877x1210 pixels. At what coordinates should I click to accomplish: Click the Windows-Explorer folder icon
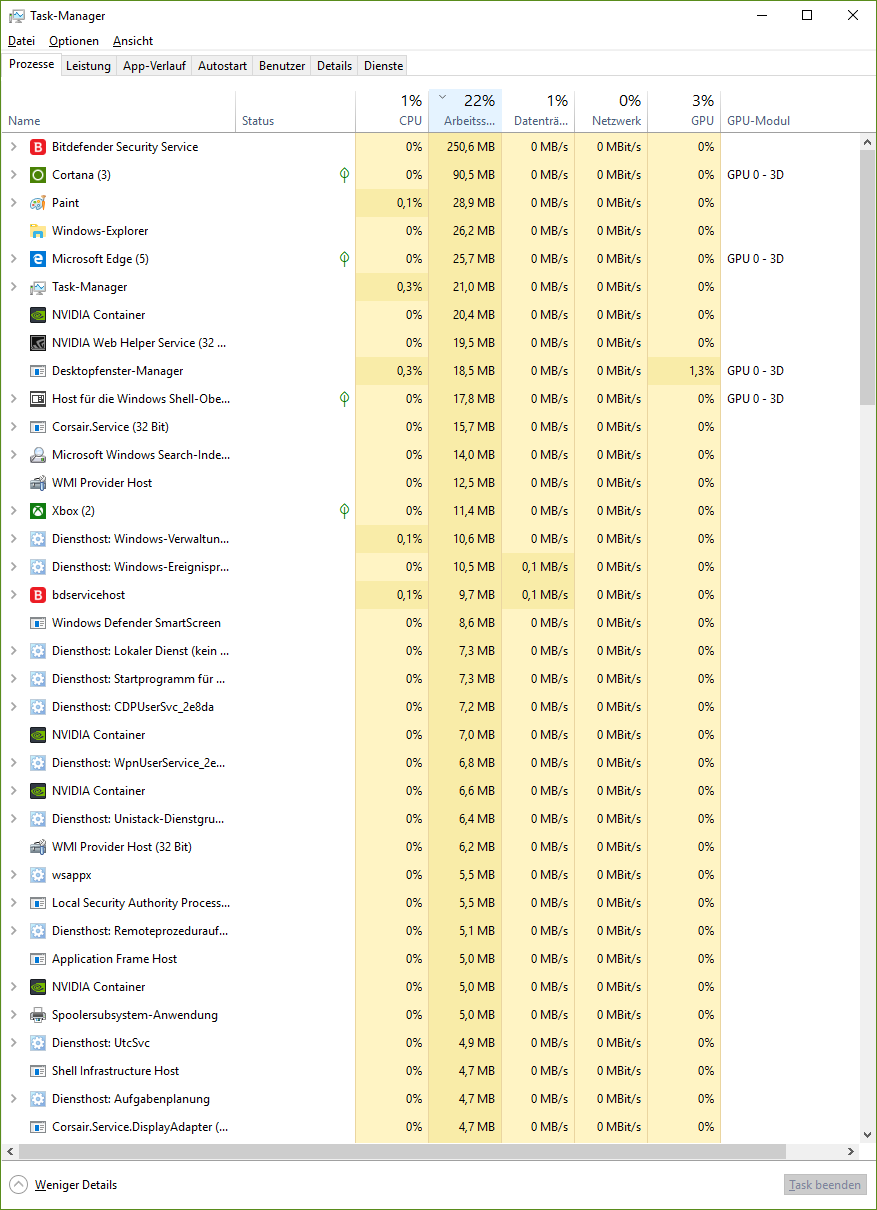pos(38,231)
